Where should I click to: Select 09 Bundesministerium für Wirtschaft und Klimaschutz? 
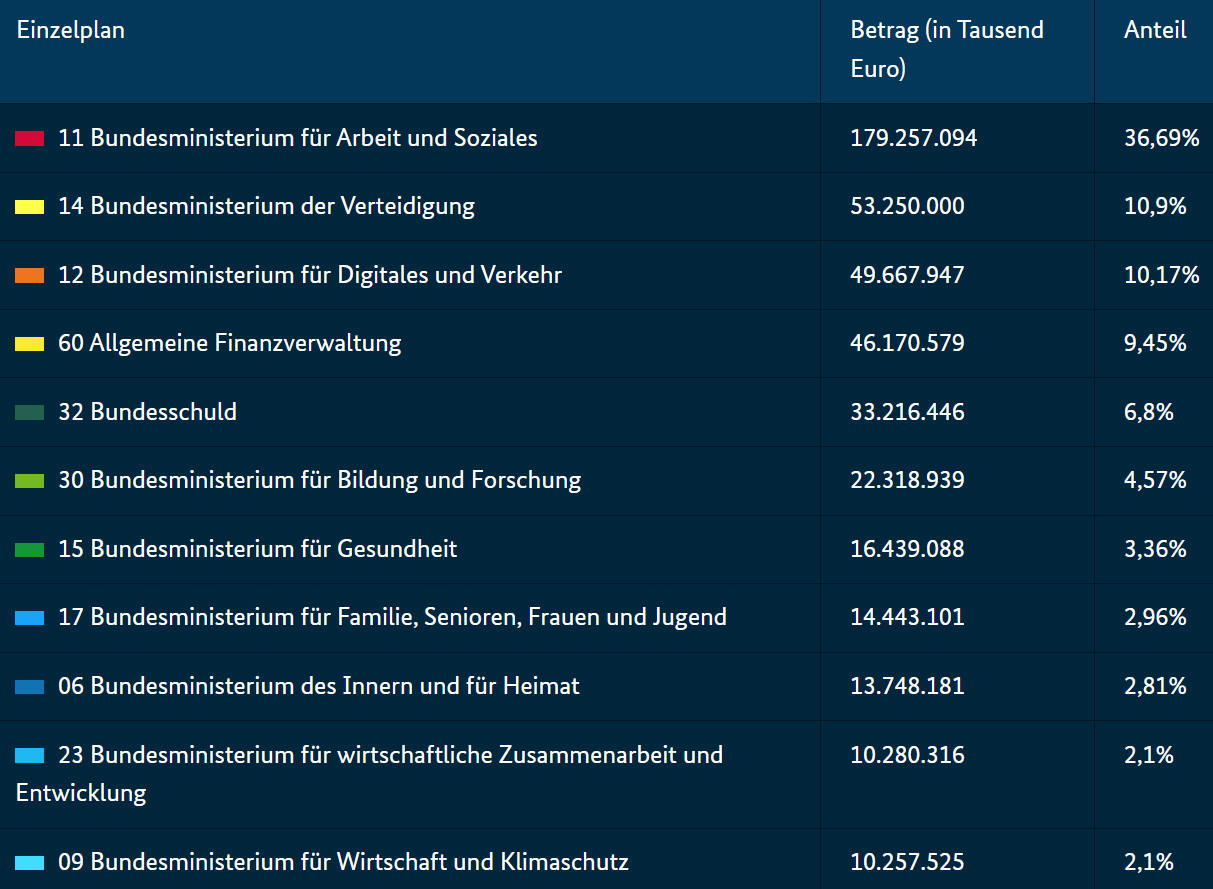click(x=343, y=861)
